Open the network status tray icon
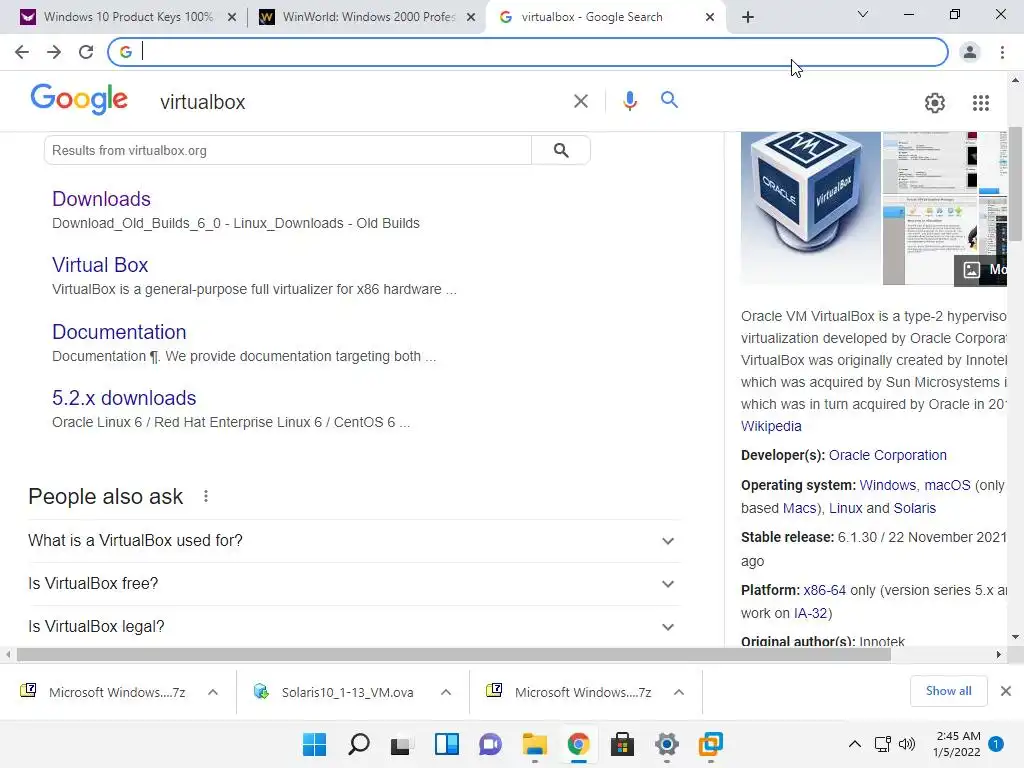1024x768 pixels. [883, 744]
